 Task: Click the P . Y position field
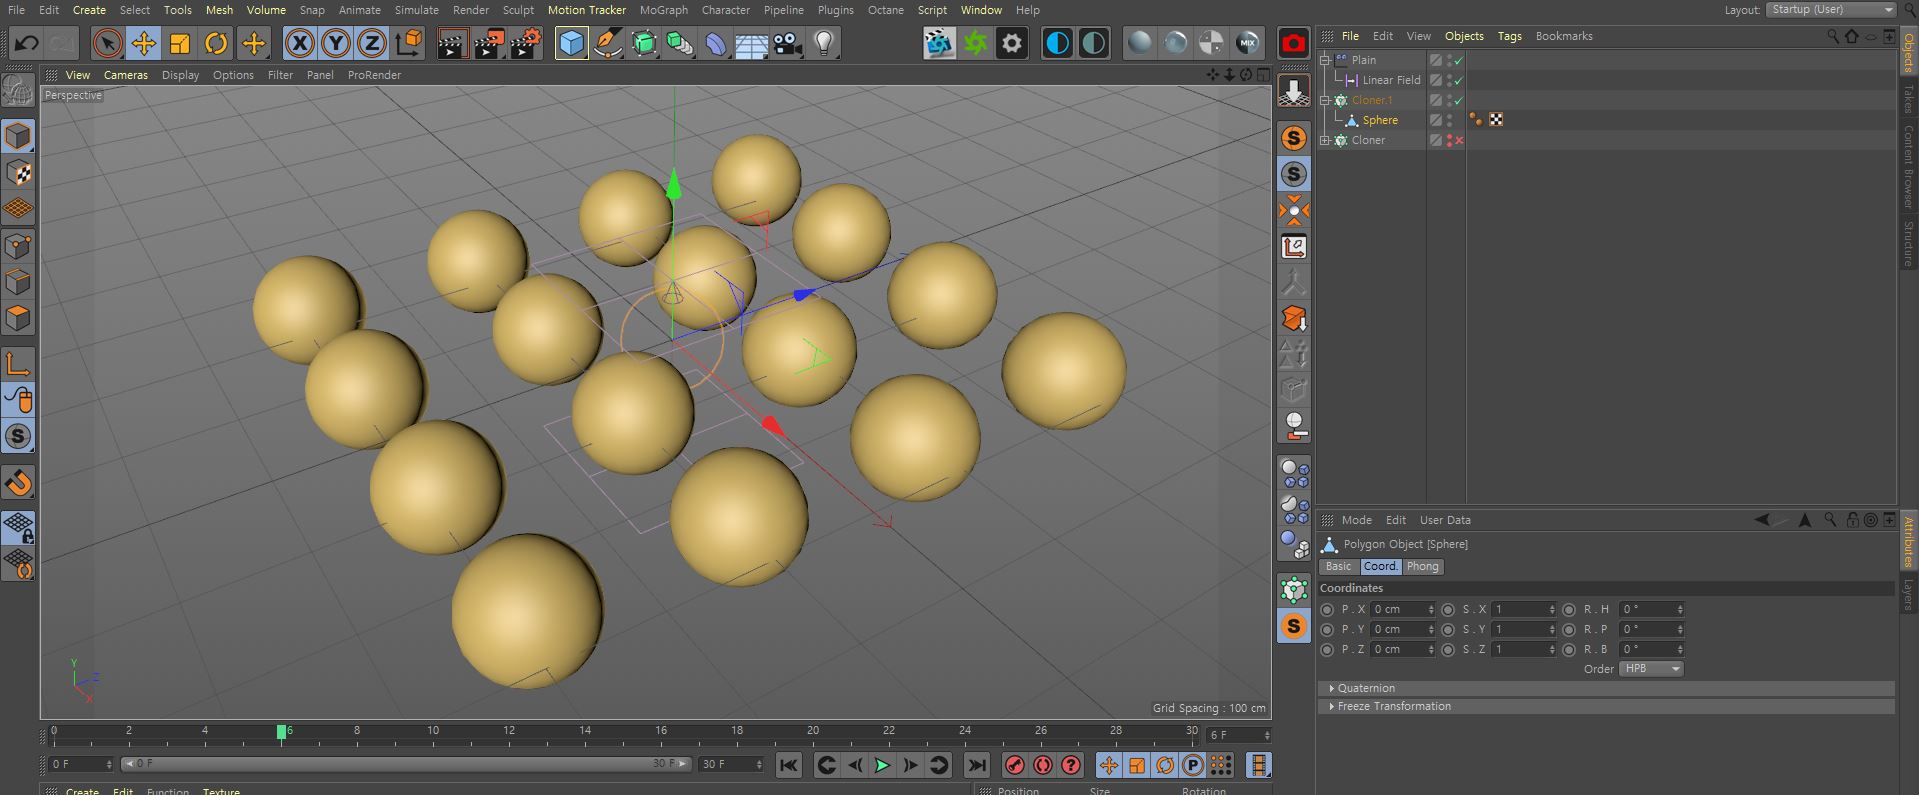point(1403,629)
